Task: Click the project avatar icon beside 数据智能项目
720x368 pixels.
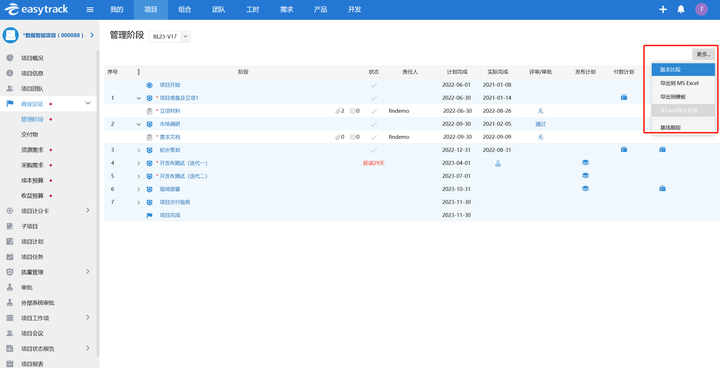Action: (x=11, y=35)
